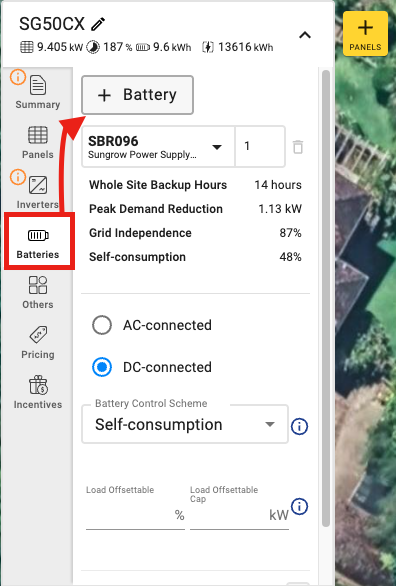Click the battery quantity field showing 1
This screenshot has height=586, width=396.
(260, 146)
